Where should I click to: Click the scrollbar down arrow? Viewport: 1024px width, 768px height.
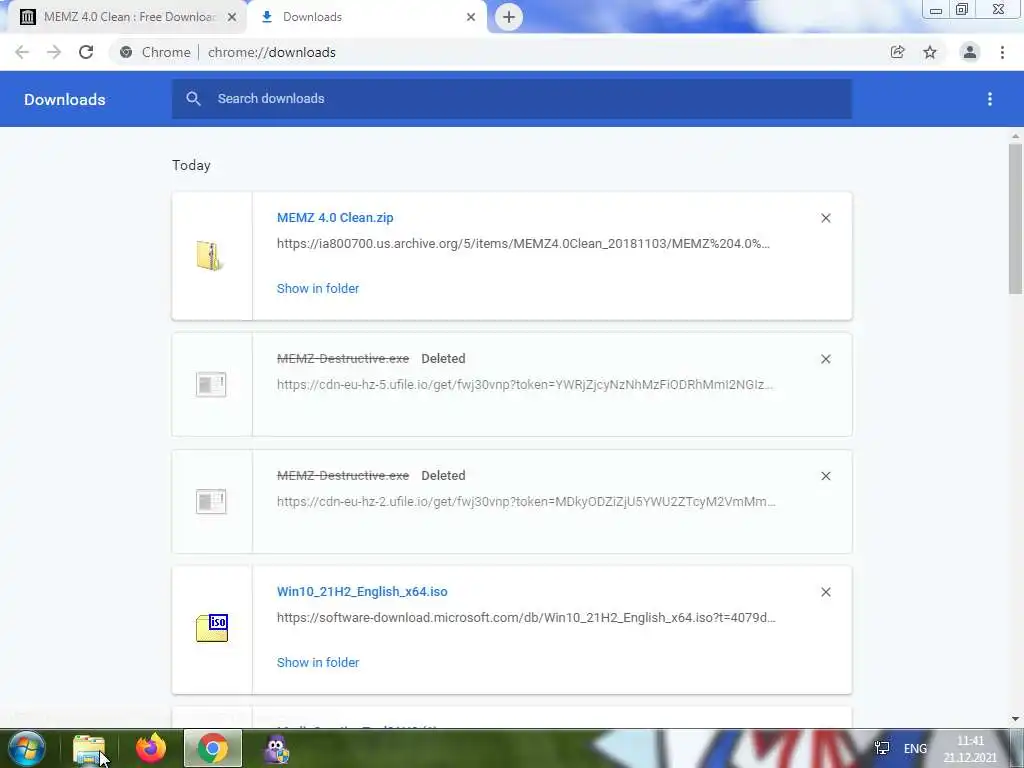(1015, 719)
